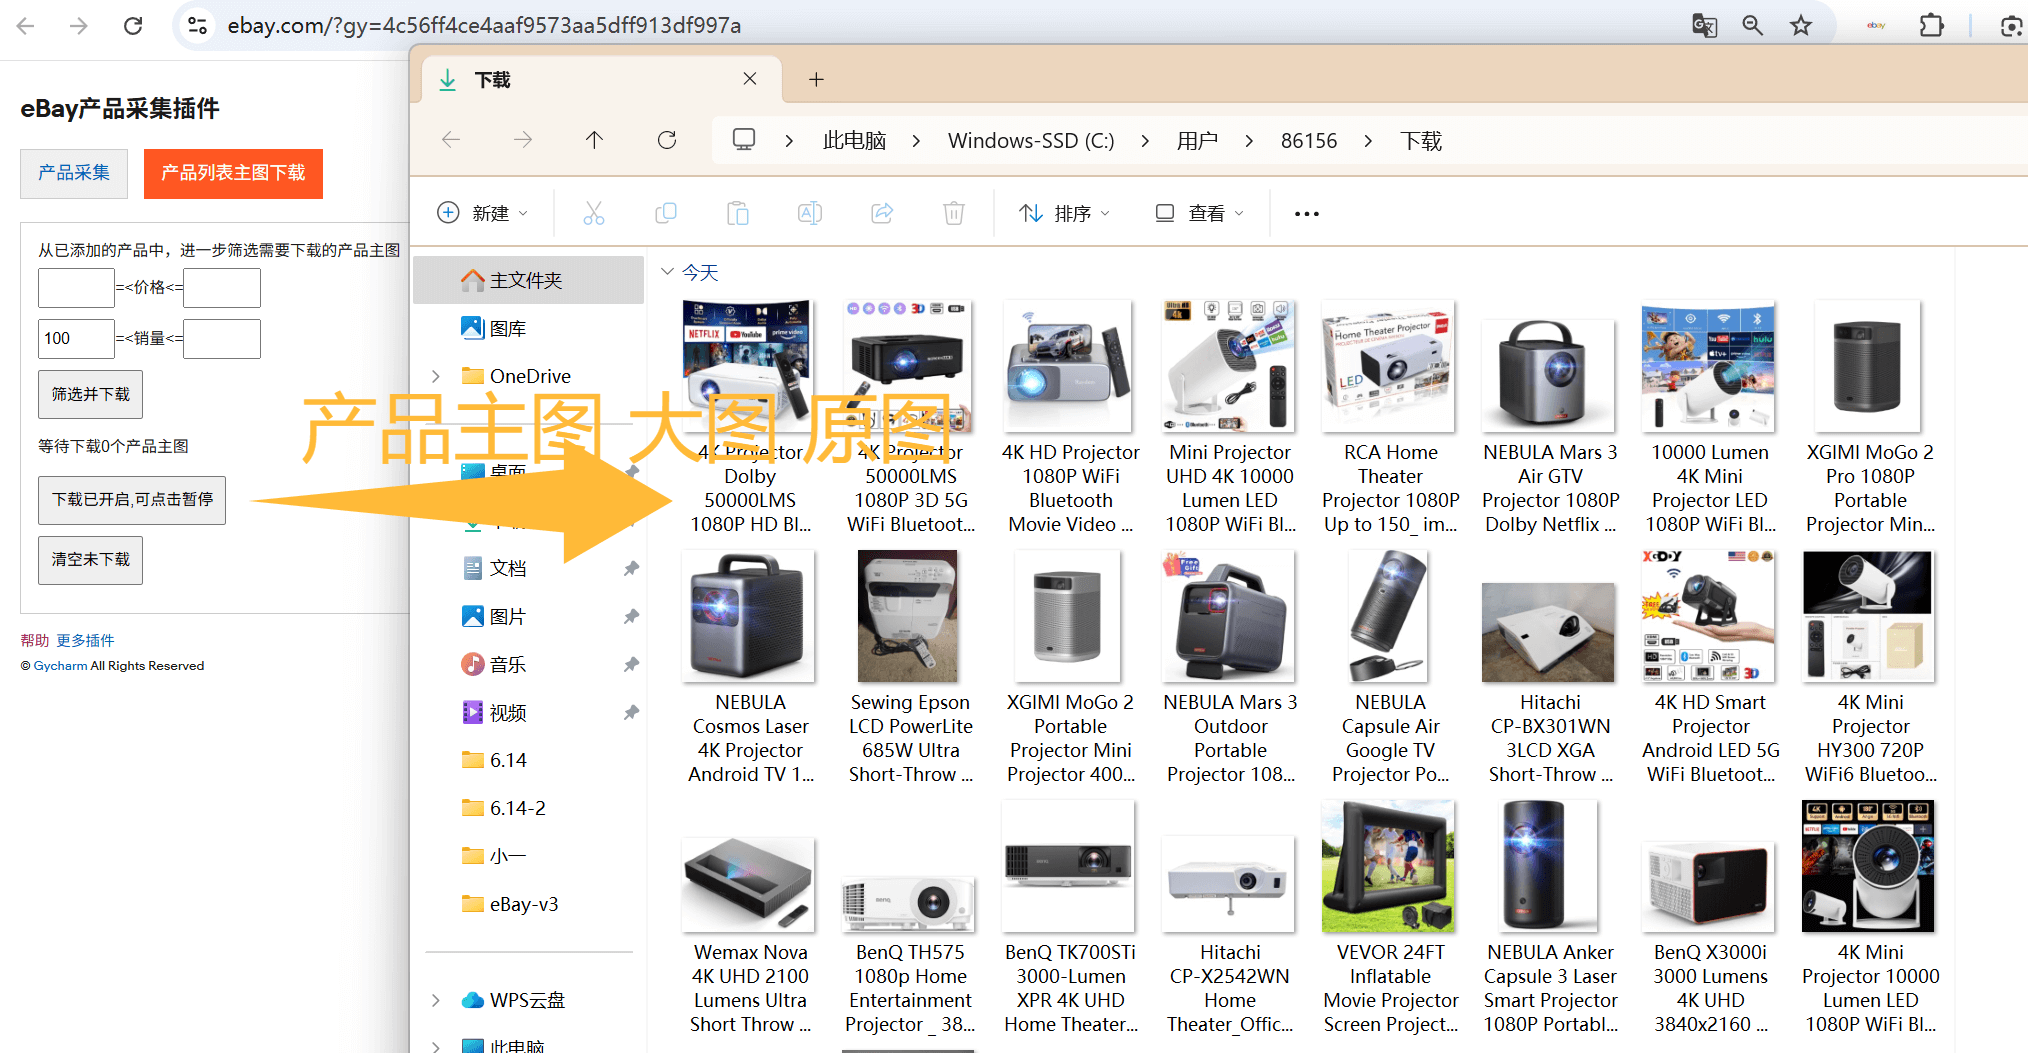
Task: Switch to the 产品列表主图下载 tab
Action: (x=233, y=173)
